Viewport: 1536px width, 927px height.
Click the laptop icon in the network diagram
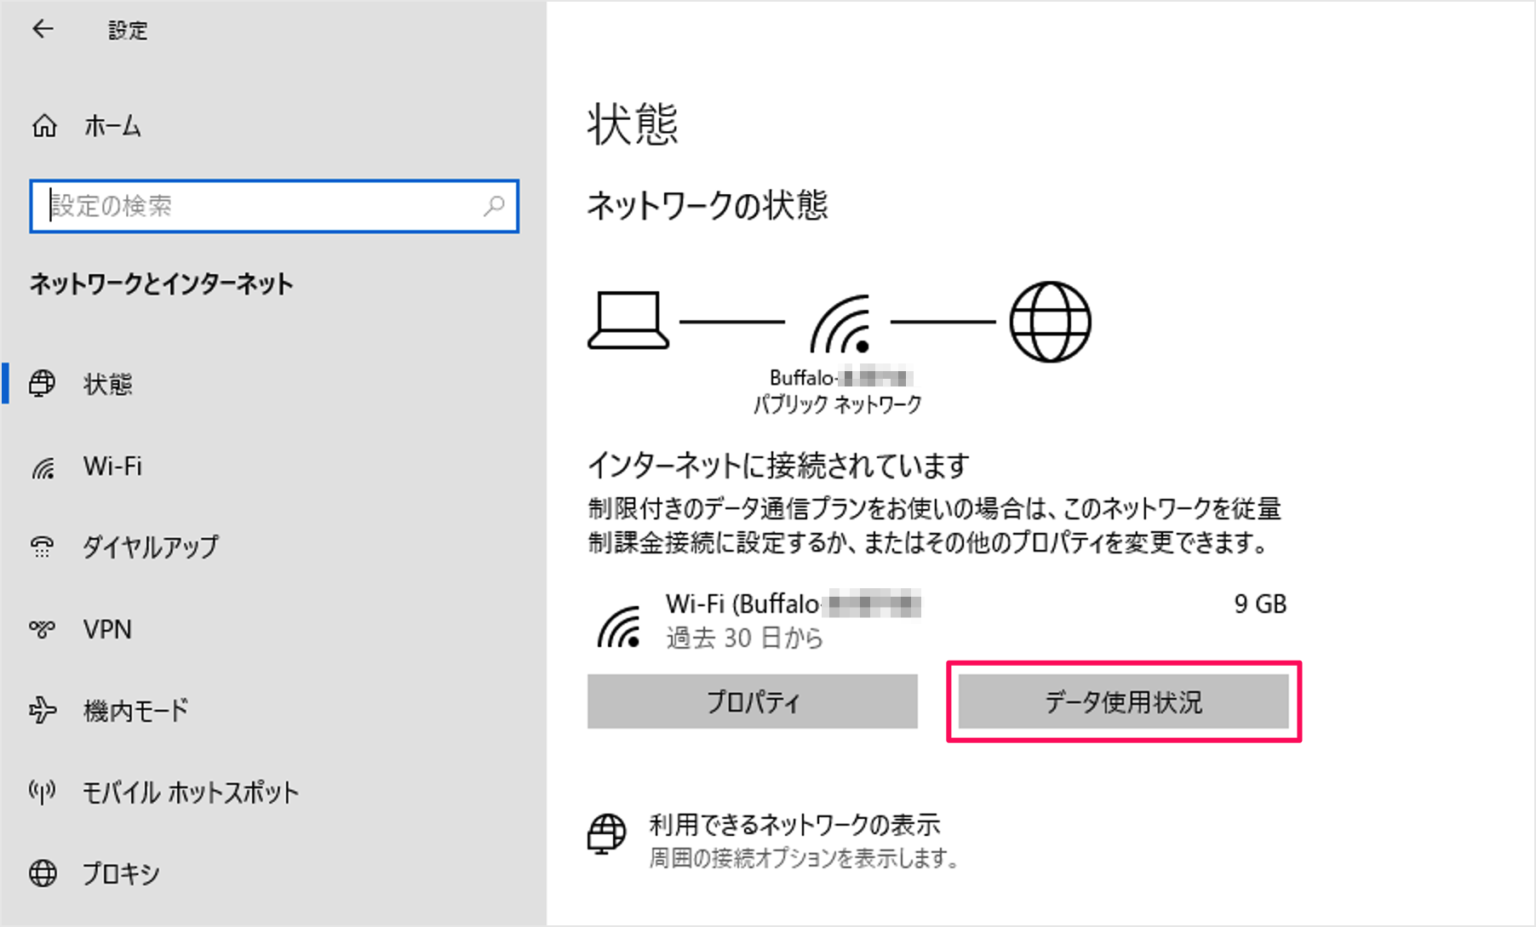tap(629, 320)
